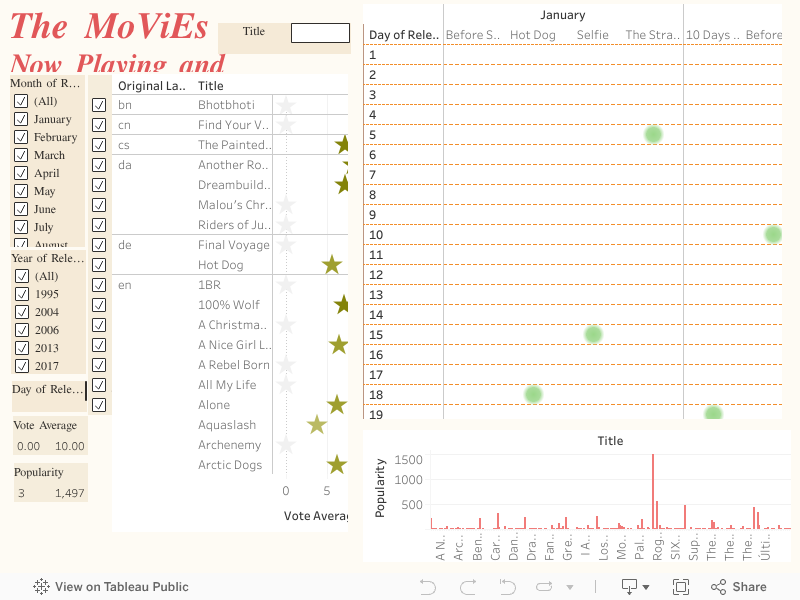The image size is (800, 600).
Task: Click green dot on day 10 at right edge
Action: 773,235
